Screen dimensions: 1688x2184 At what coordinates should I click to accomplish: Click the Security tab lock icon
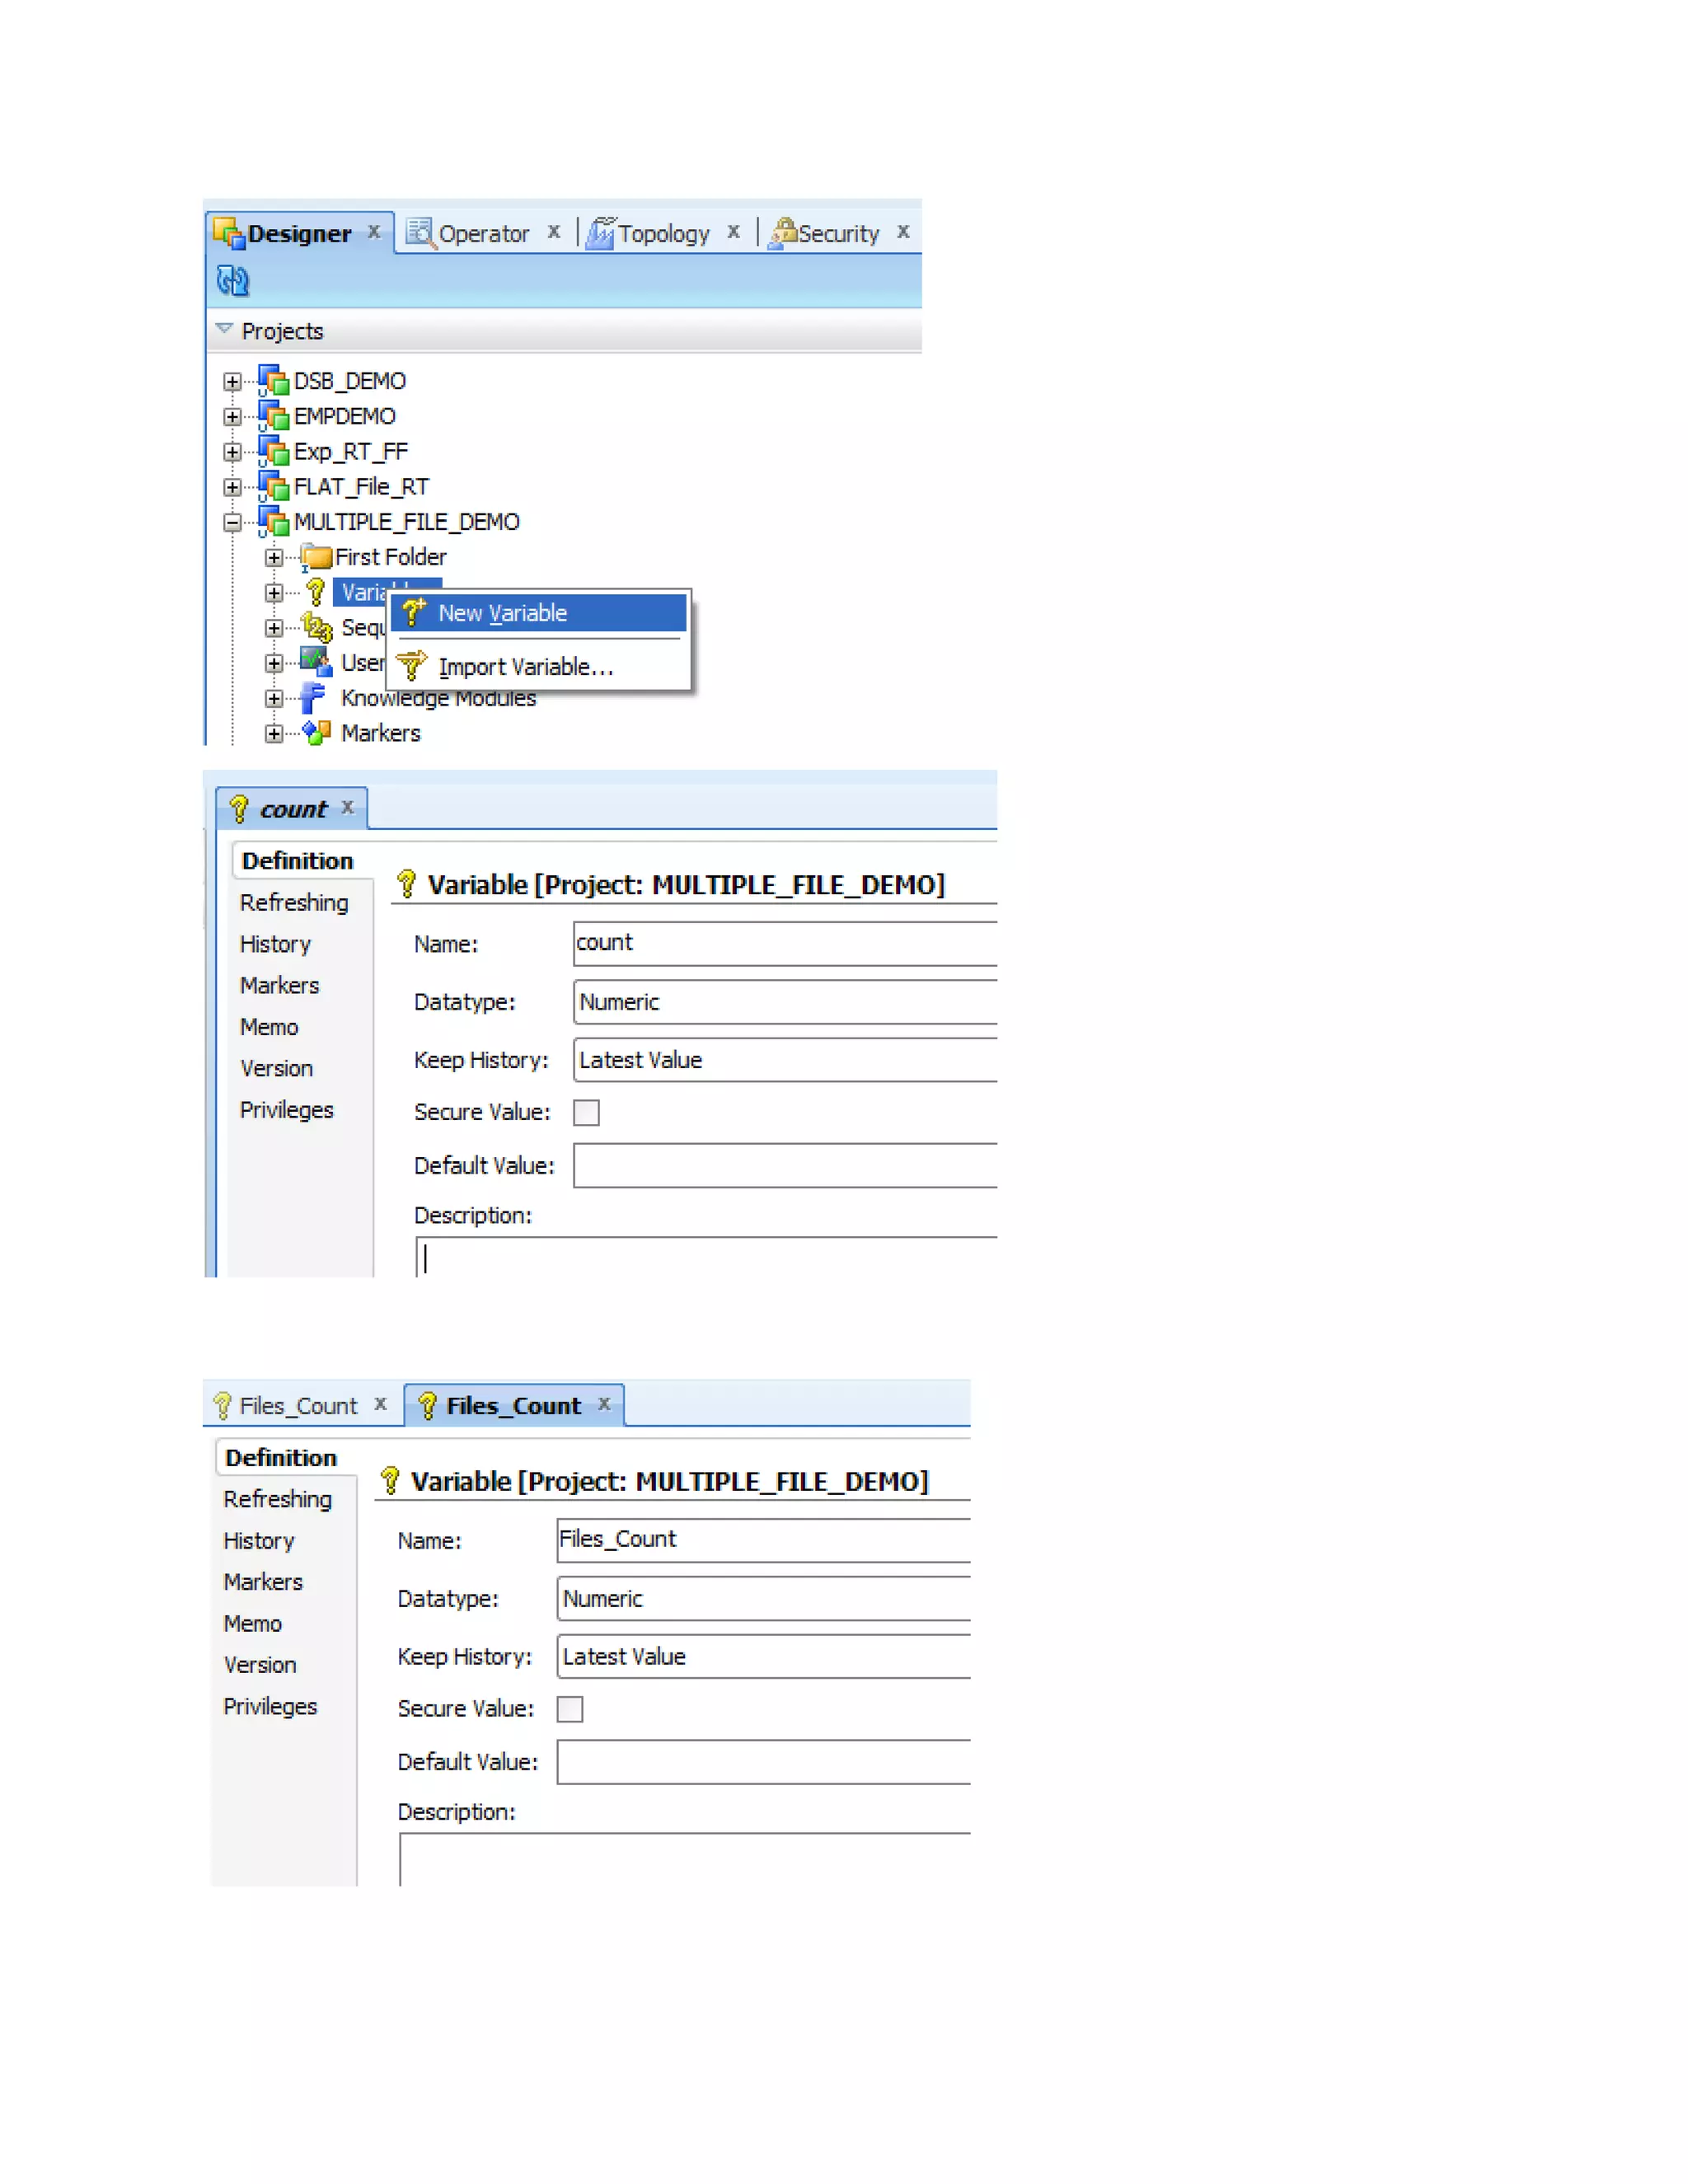coord(783,233)
